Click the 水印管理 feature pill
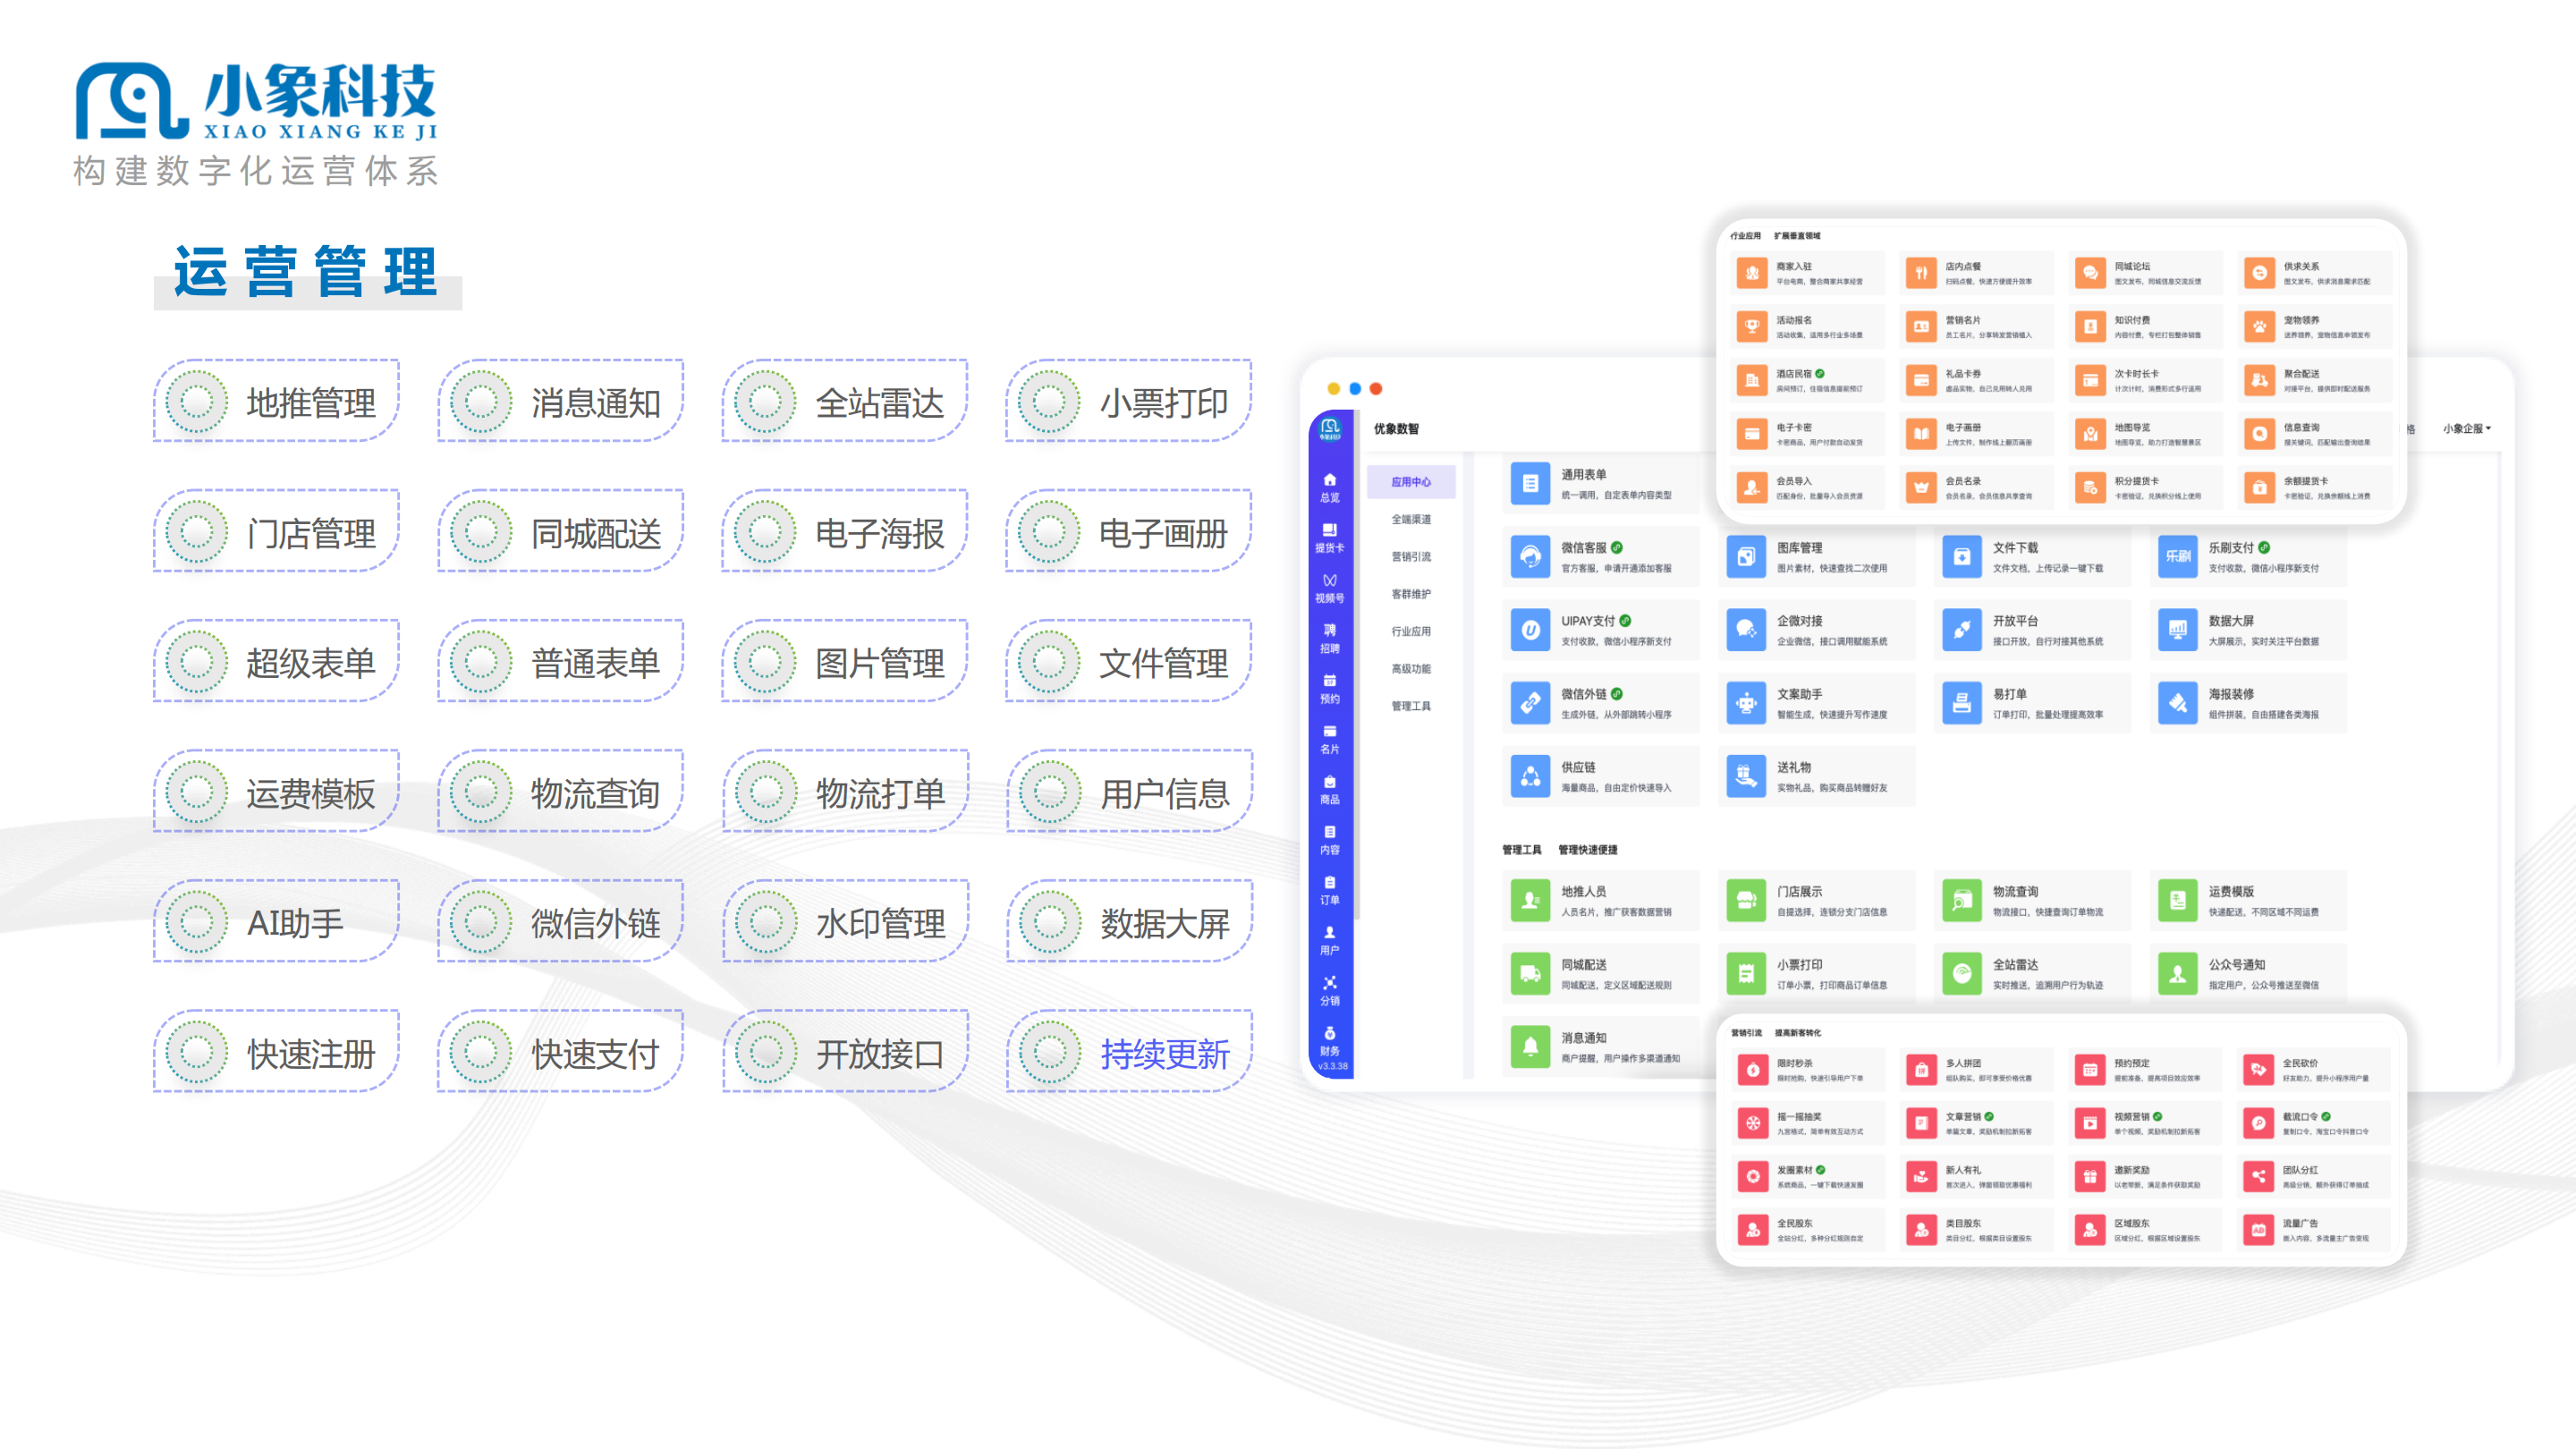Screen dimensions: 2576x1449 pos(845,921)
